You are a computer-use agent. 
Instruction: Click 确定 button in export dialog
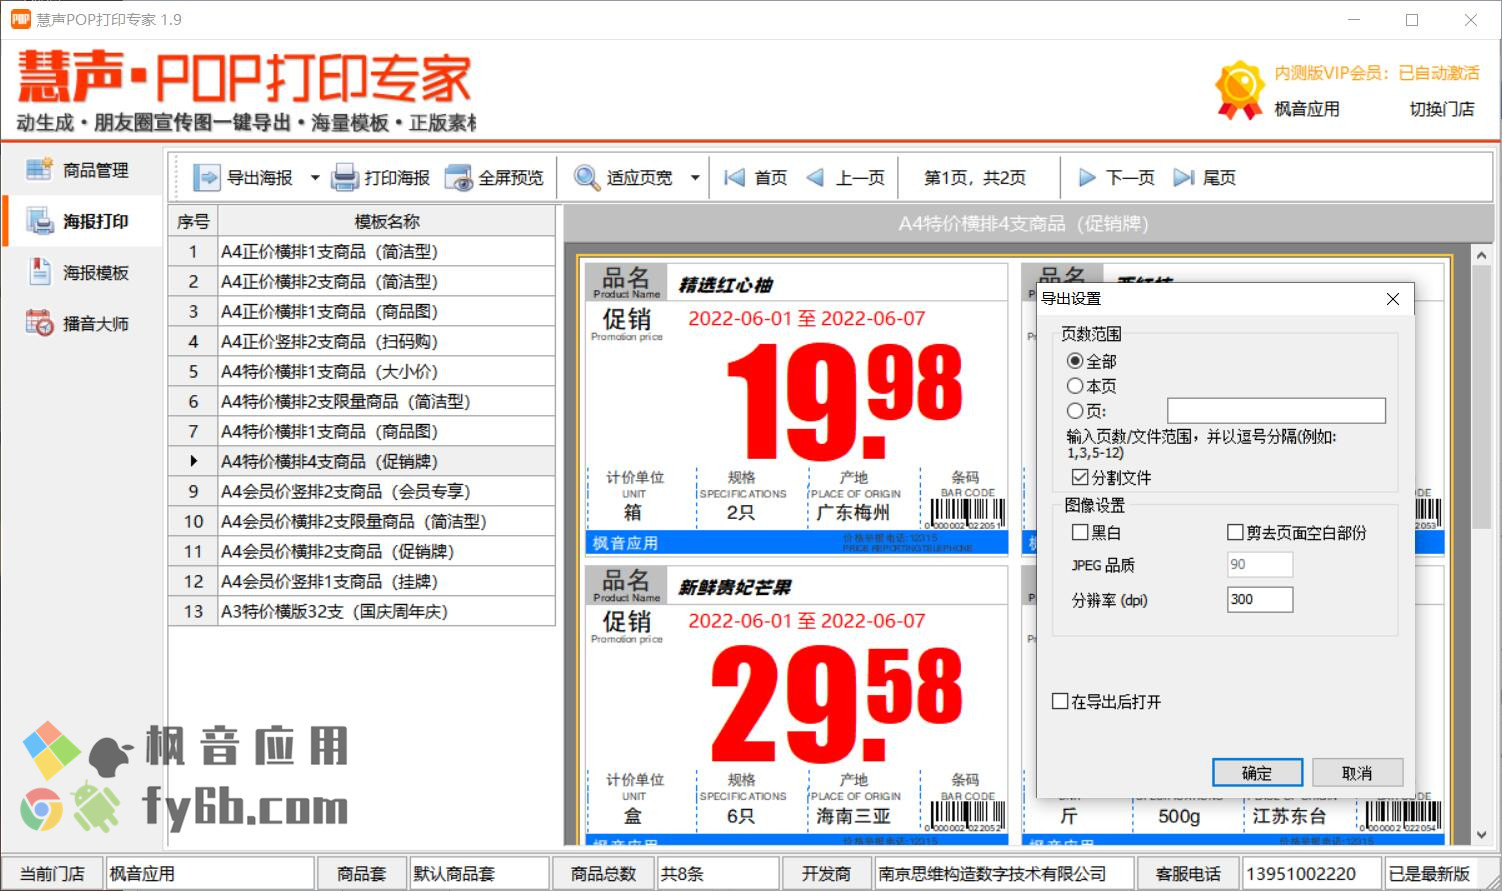point(1257,773)
